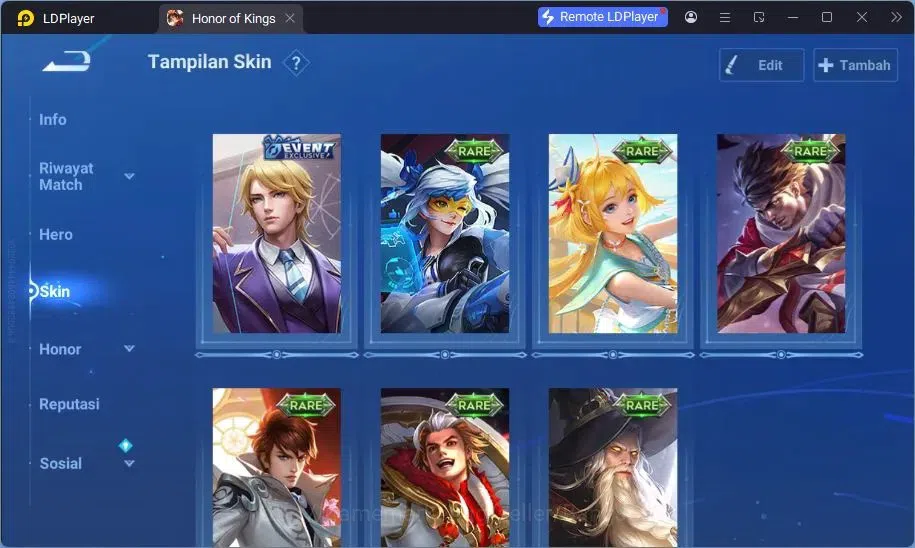Image resolution: width=915 pixels, height=548 pixels.
Task: Select the laughing white-haired hero skin card
Action: click(445, 467)
